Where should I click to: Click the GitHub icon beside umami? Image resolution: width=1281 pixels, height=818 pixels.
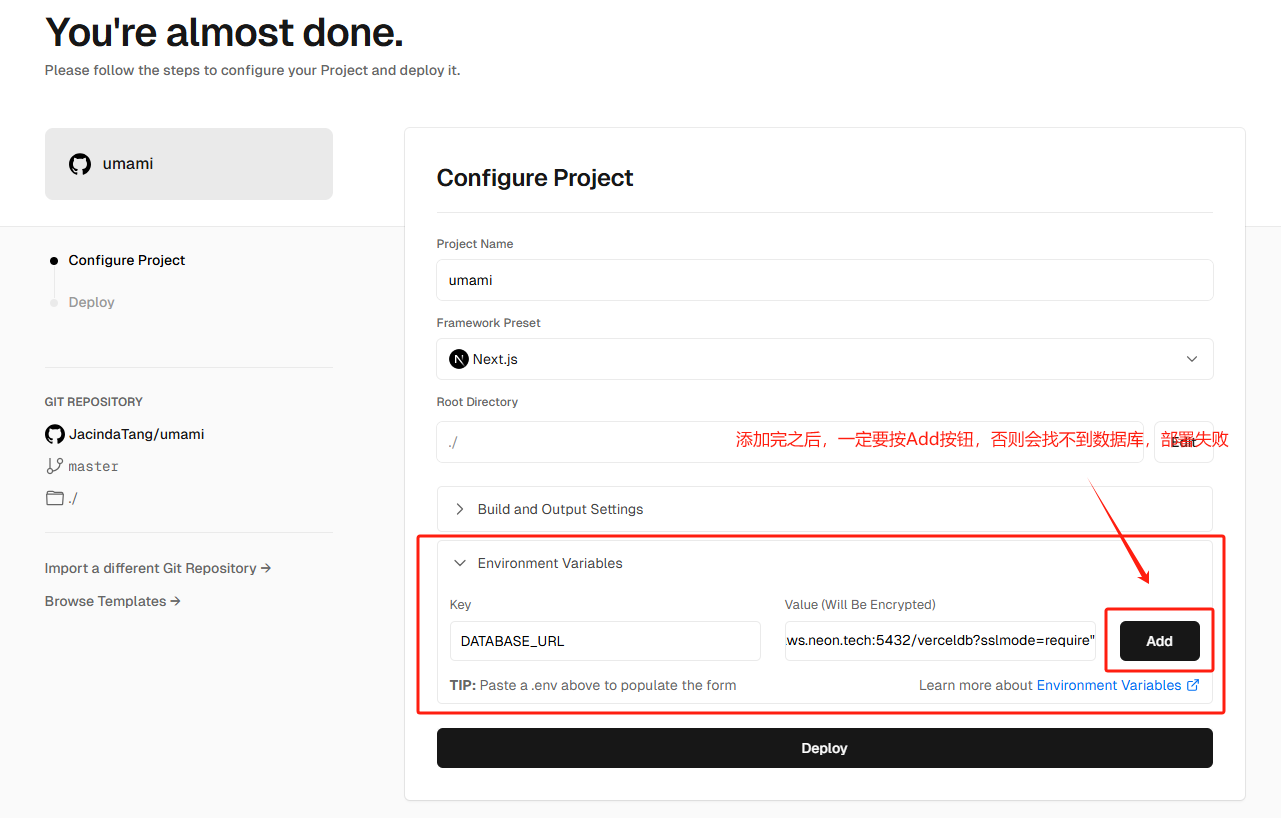coord(80,164)
